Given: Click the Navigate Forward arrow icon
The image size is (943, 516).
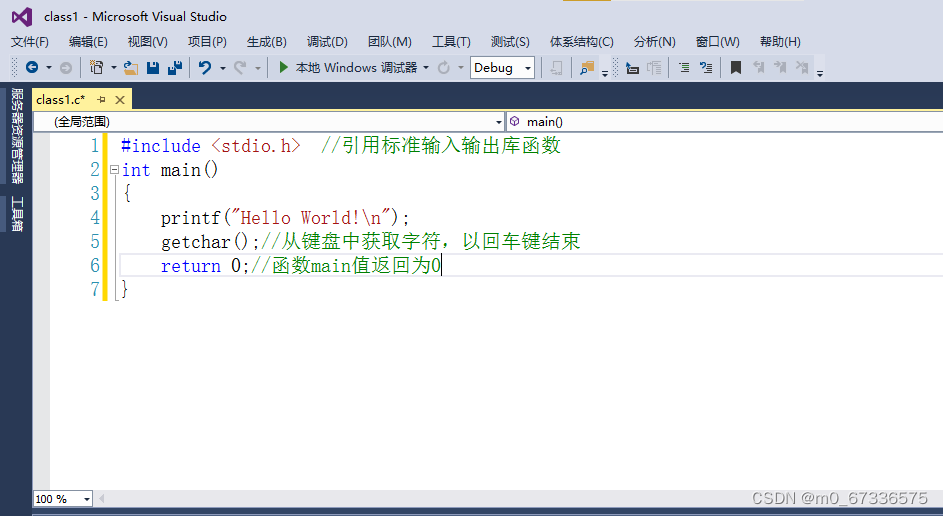Looking at the screenshot, I should click(66, 68).
